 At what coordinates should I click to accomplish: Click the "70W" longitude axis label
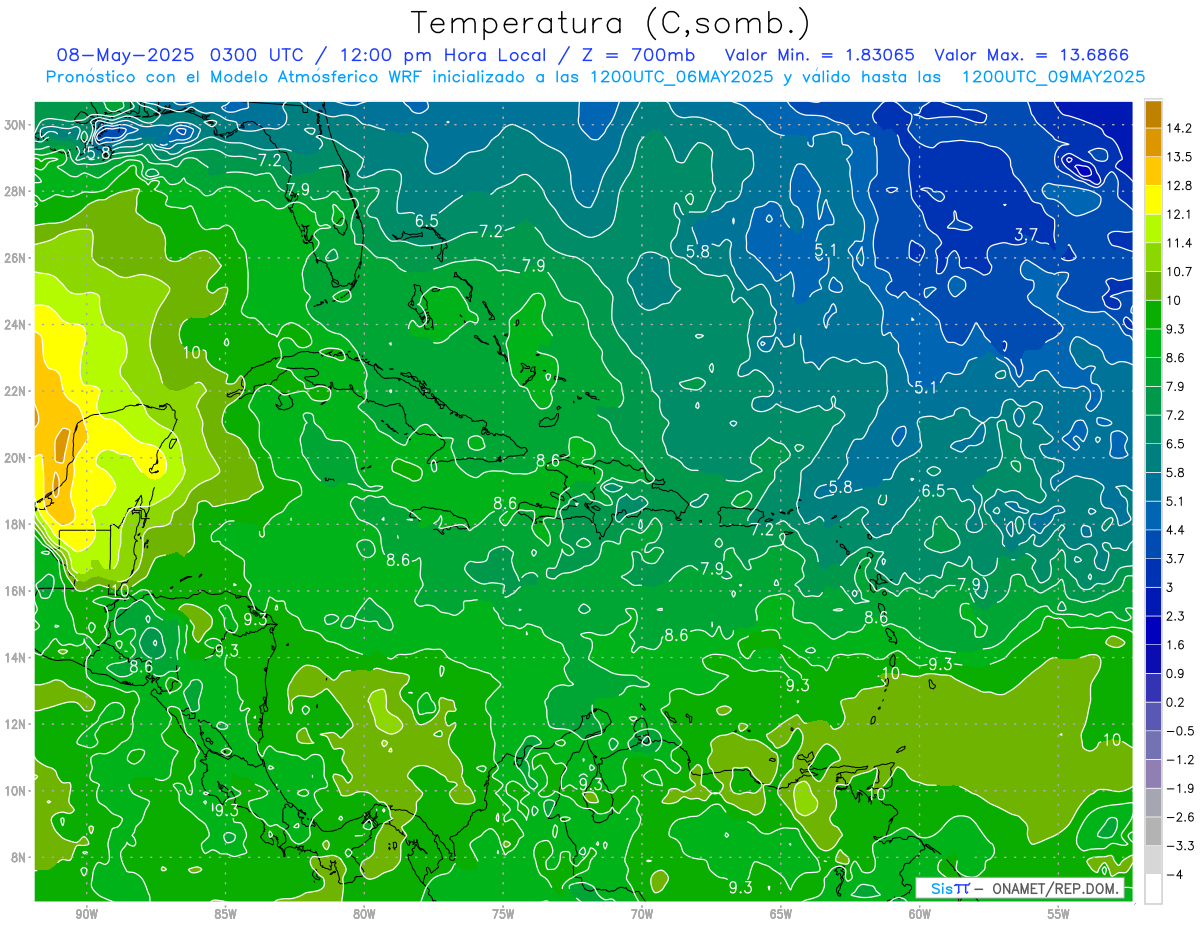(642, 913)
